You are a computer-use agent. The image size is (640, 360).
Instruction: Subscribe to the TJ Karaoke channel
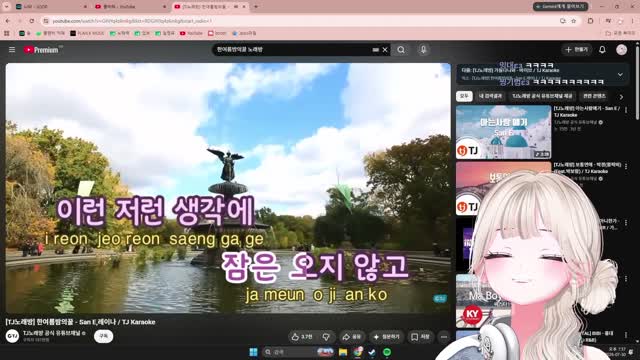click(104, 336)
